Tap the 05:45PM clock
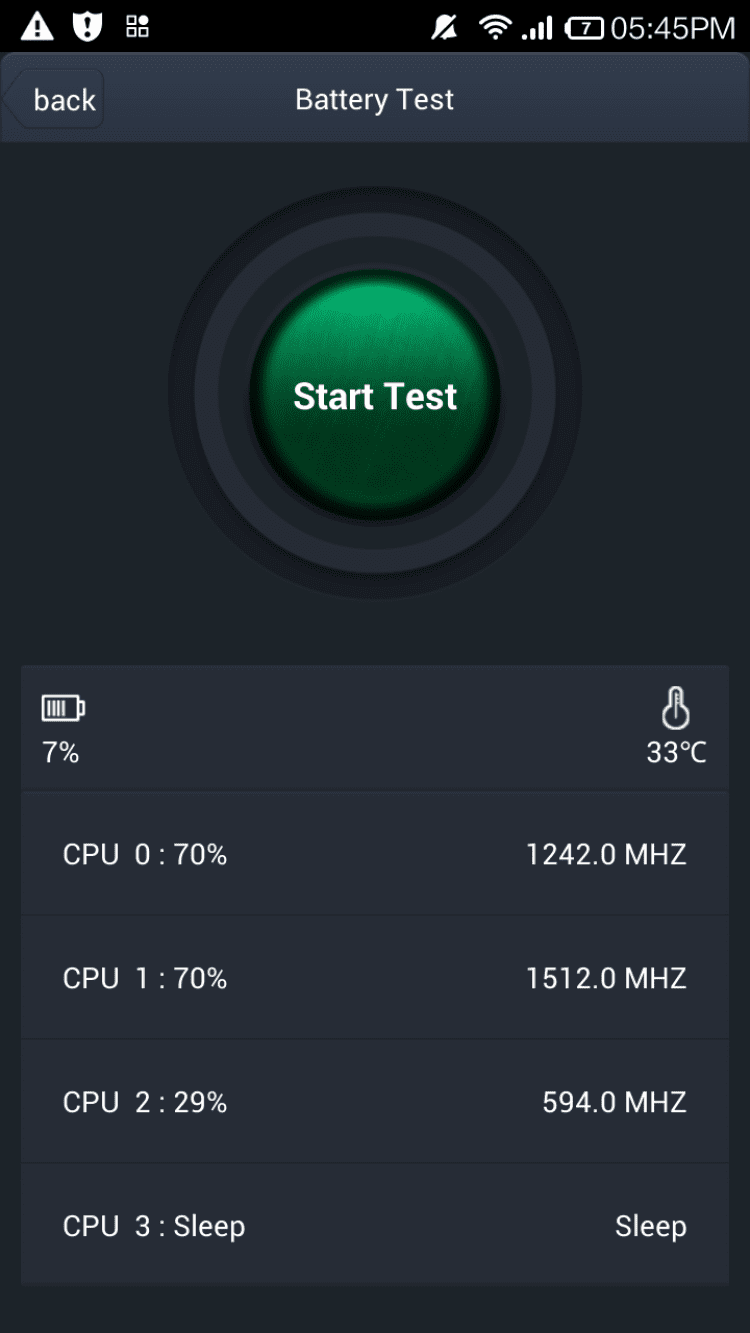The width and height of the screenshot is (750, 1333). [x=673, y=28]
